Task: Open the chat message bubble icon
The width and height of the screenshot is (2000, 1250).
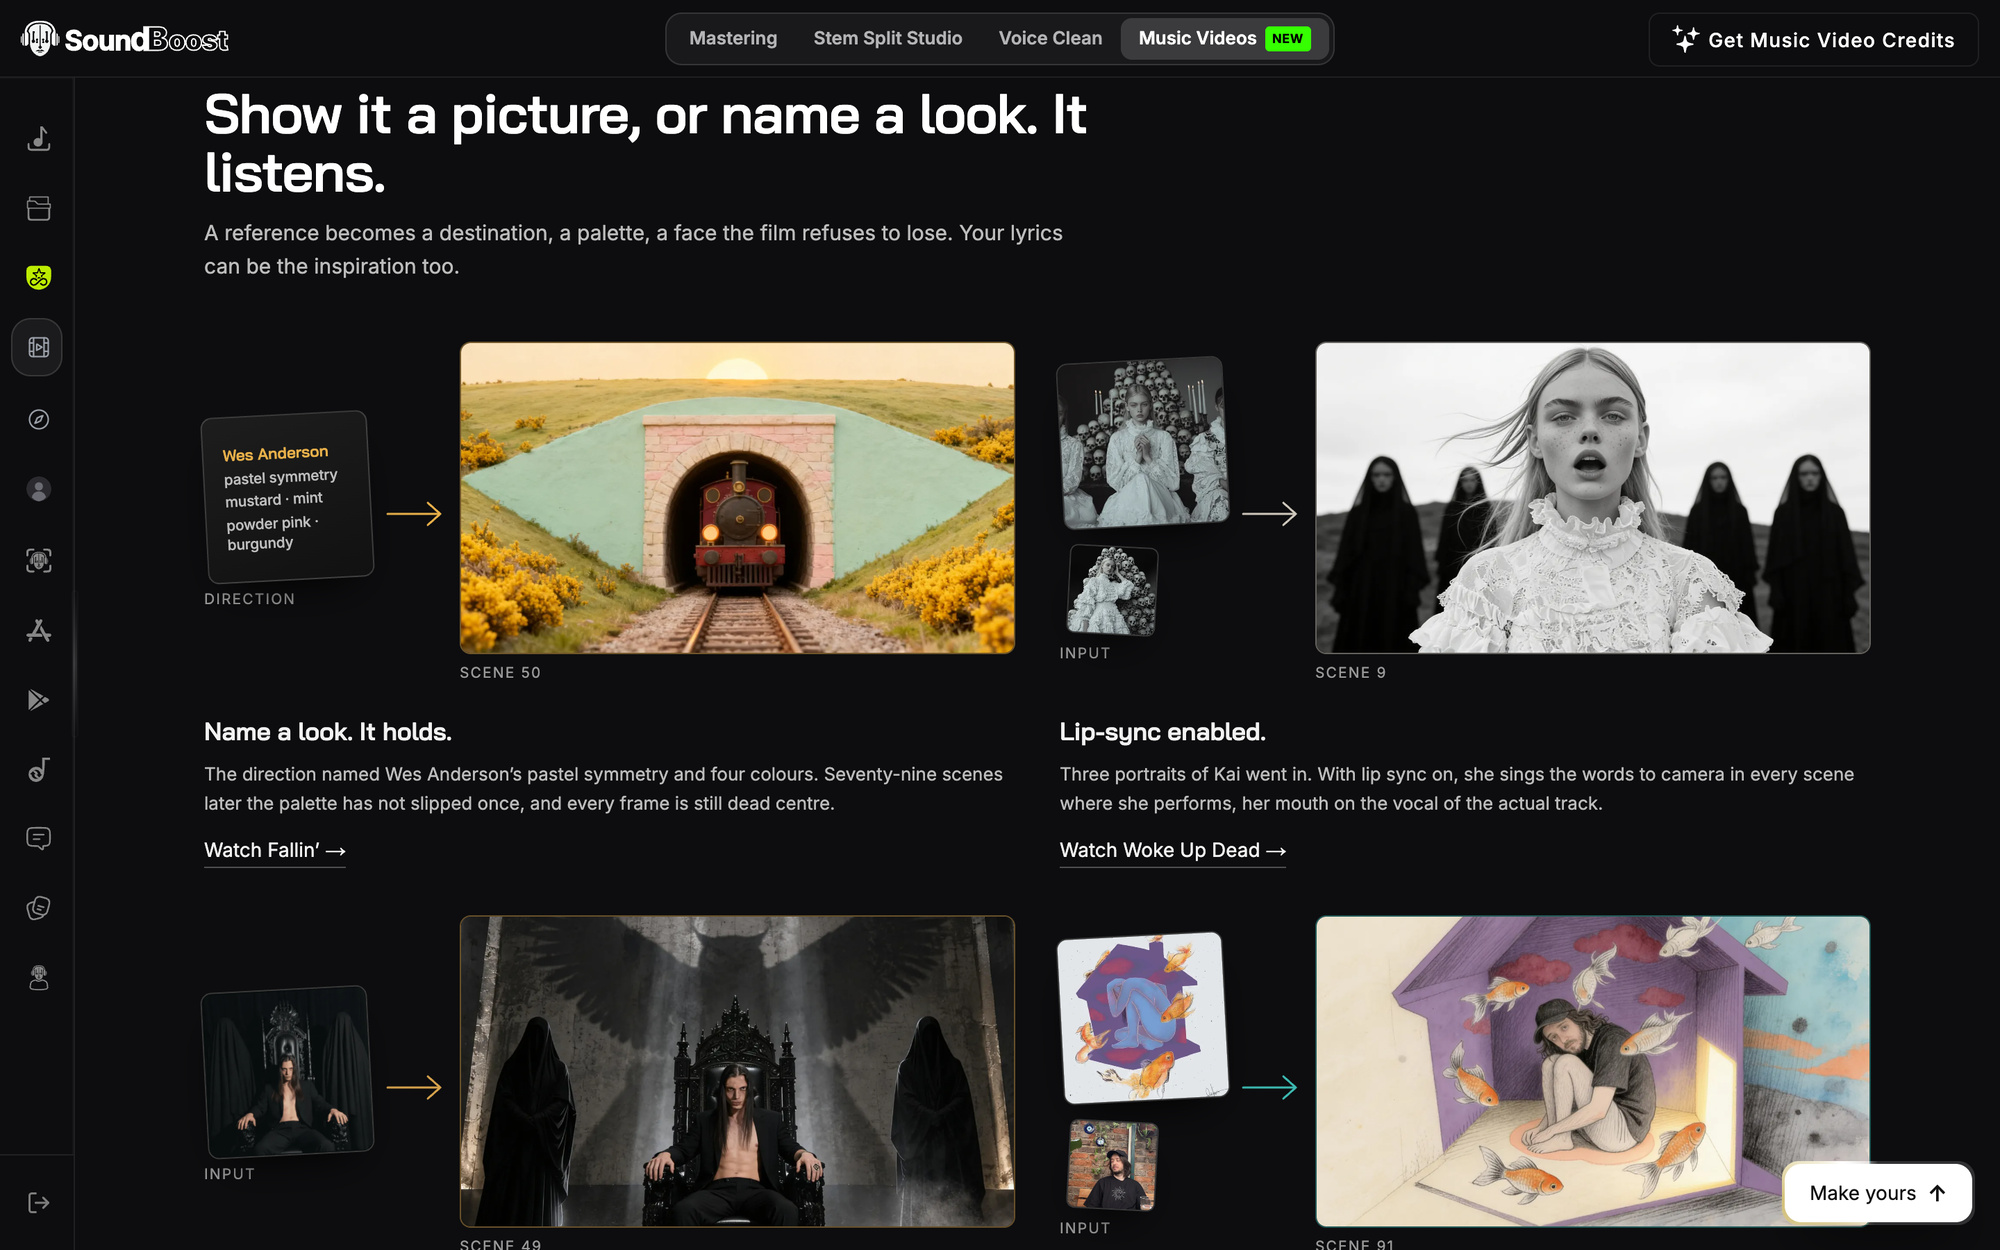Action: click(38, 838)
